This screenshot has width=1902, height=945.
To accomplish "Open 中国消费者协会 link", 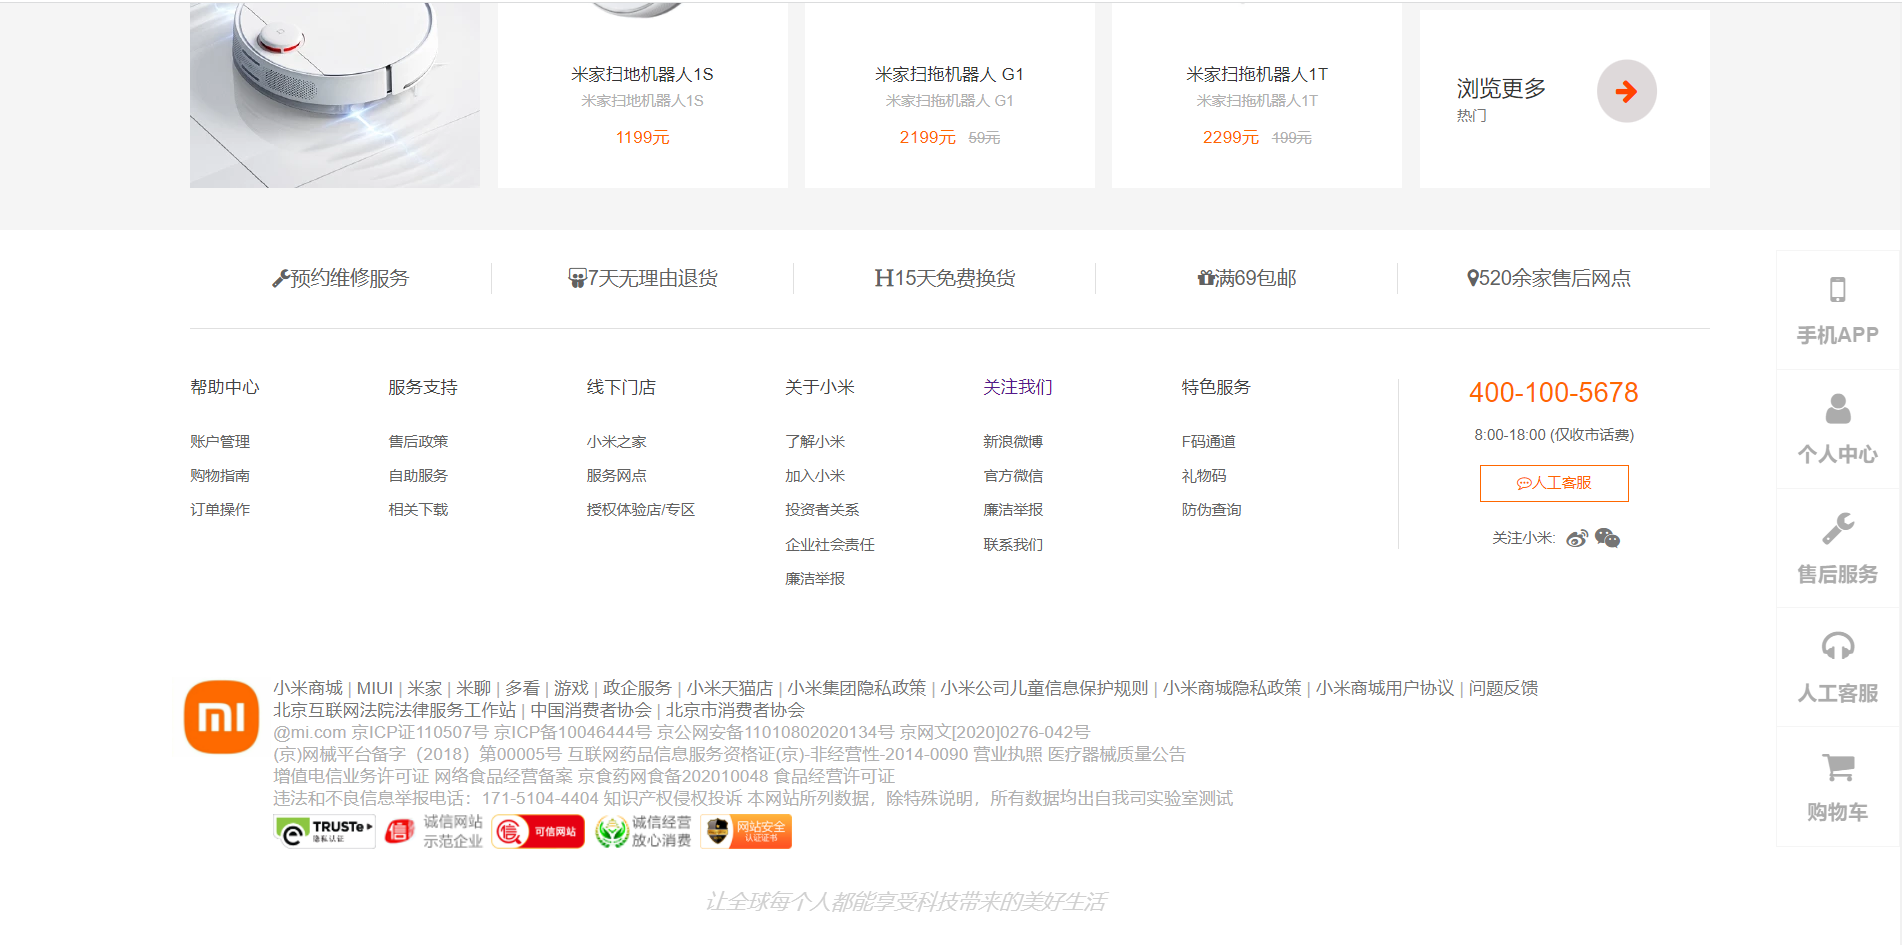I will pos(591,710).
